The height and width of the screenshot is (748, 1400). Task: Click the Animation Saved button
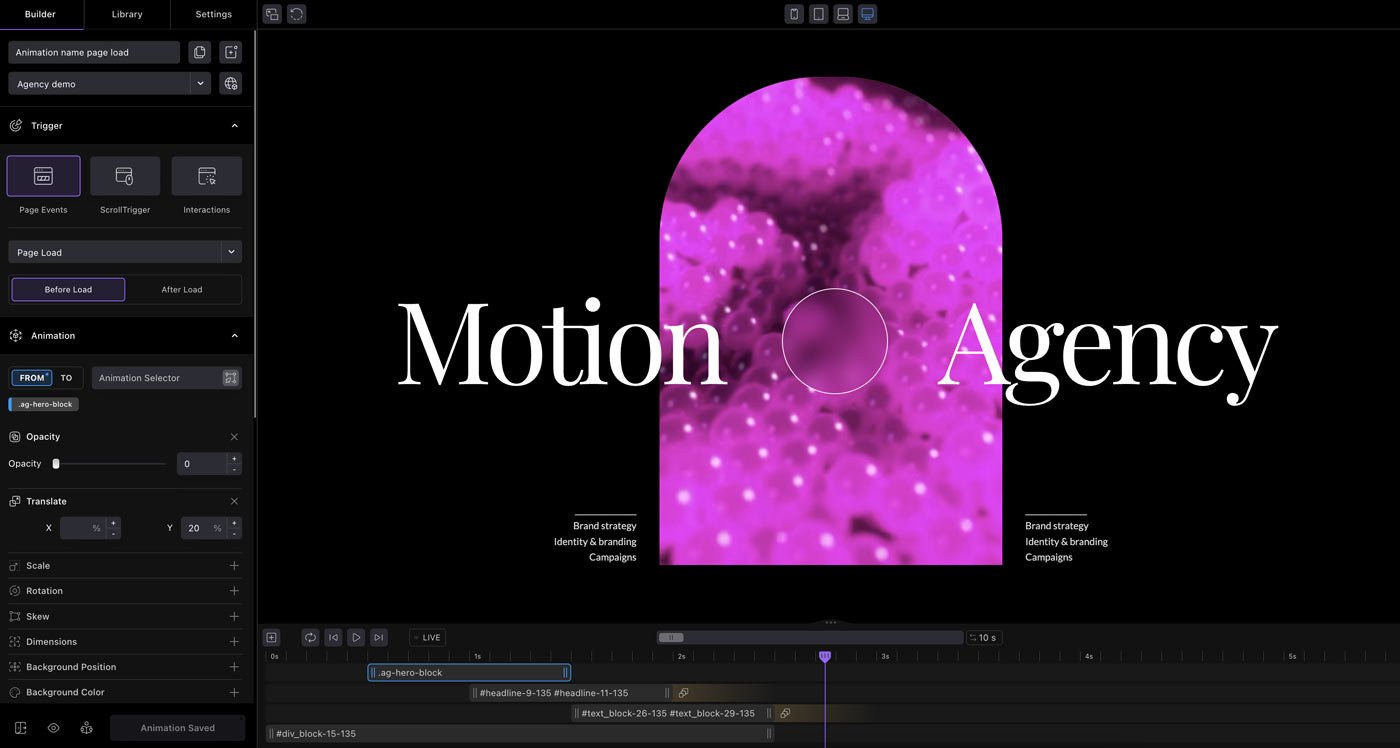click(x=177, y=728)
